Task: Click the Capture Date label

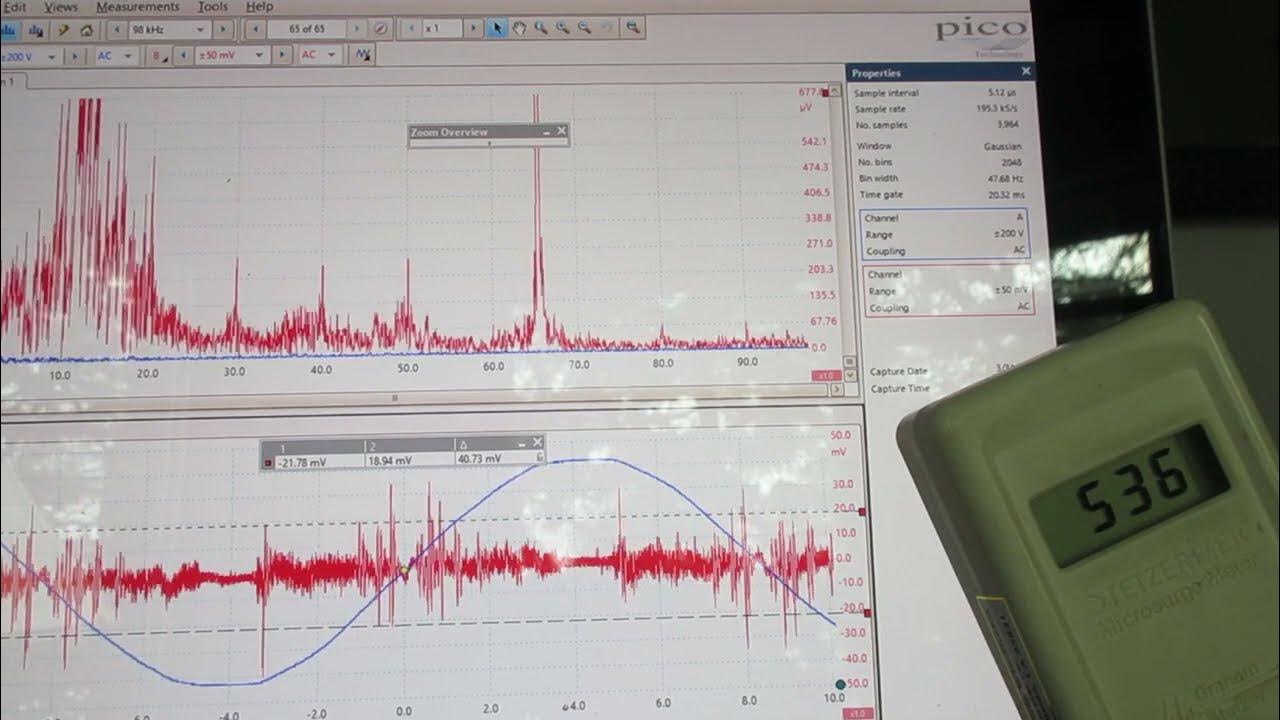Action: (900, 372)
